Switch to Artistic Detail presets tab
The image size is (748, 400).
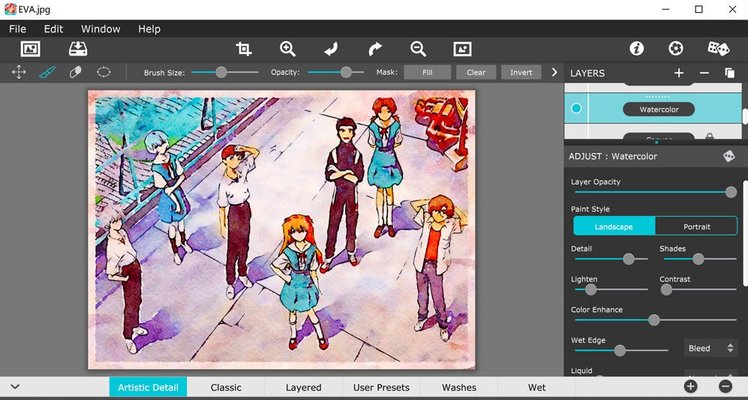click(x=148, y=387)
